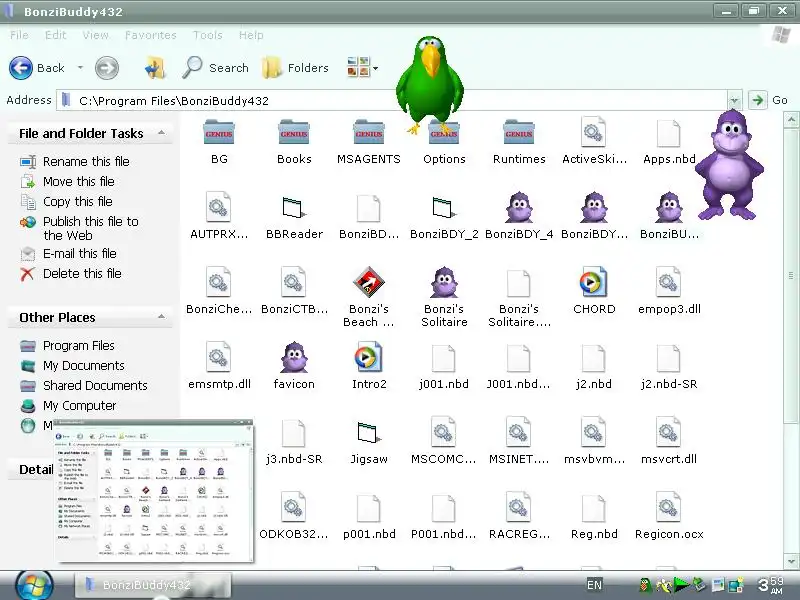Click the EN language indicator
The image size is (800, 600).
[594, 585]
